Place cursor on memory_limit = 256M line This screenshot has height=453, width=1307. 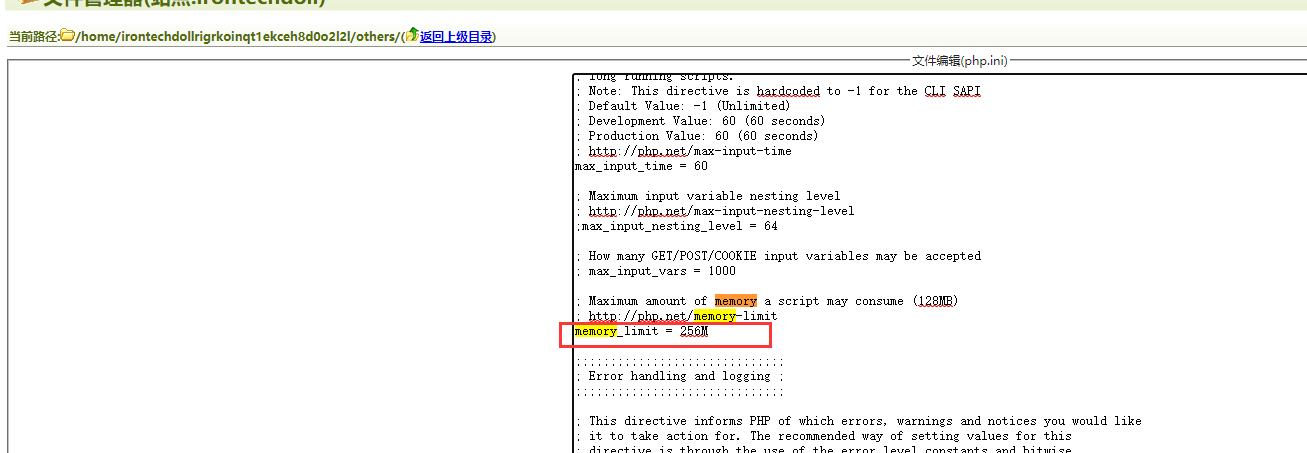(x=640, y=331)
